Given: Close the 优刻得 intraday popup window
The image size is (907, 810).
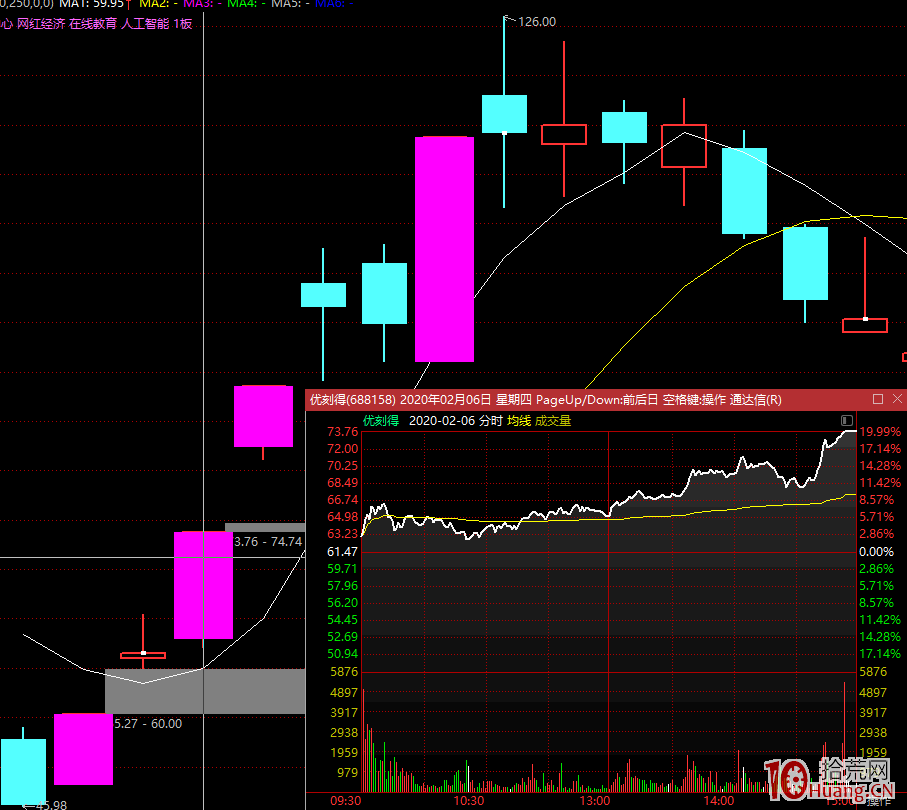Looking at the screenshot, I should pyautogui.click(x=897, y=399).
